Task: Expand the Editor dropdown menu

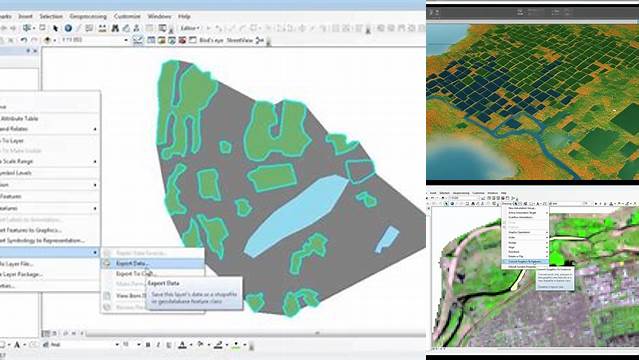Action: (x=190, y=28)
